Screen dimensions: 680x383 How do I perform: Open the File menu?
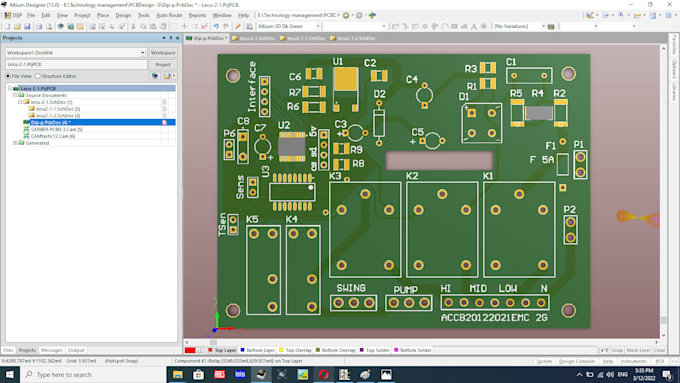[31, 15]
